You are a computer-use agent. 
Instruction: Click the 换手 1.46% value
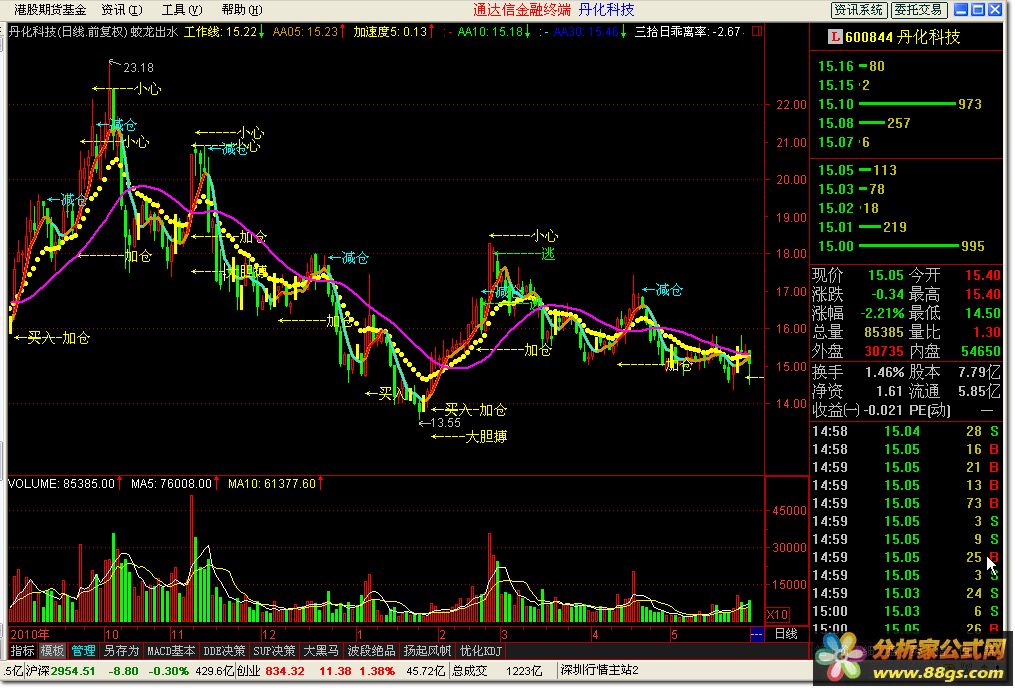click(x=884, y=373)
